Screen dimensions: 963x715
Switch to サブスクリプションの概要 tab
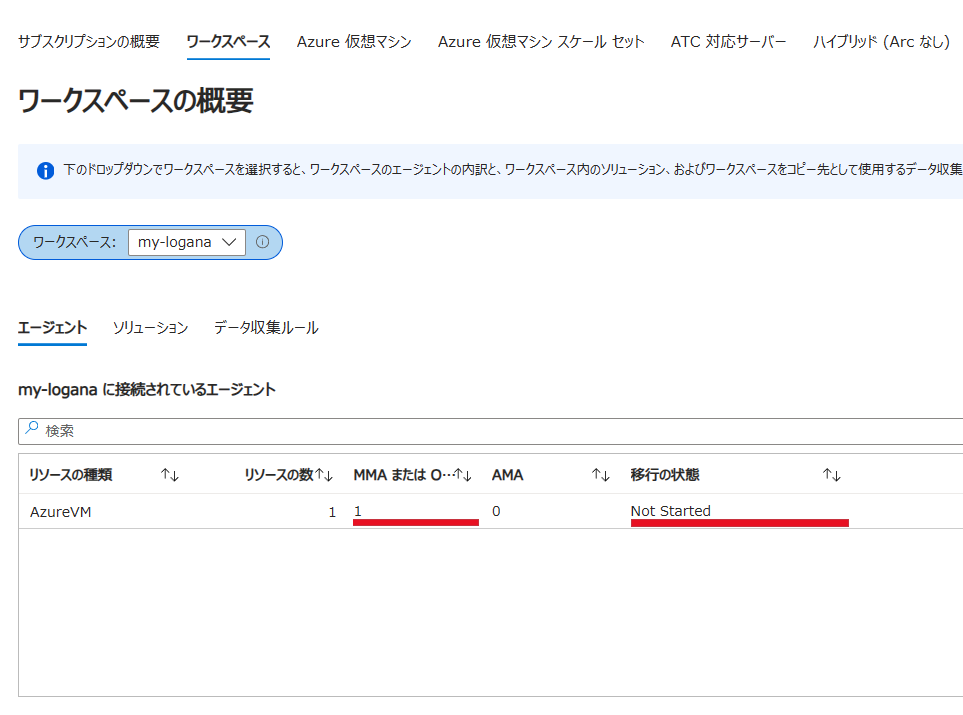pos(89,42)
